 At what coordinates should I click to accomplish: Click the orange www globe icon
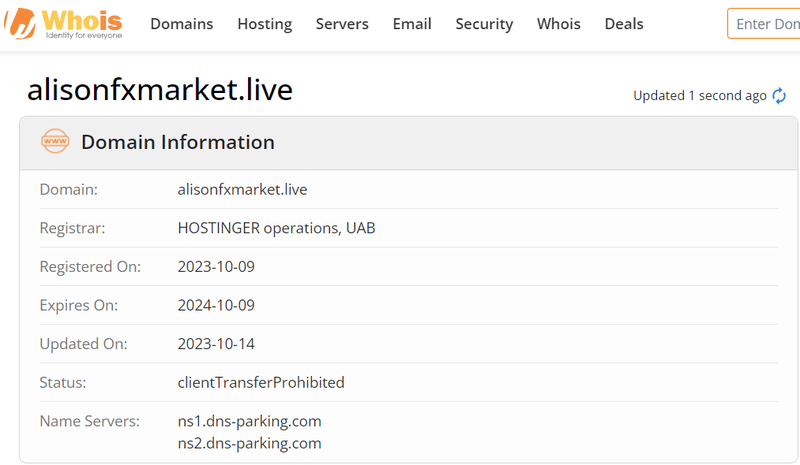[x=55, y=141]
